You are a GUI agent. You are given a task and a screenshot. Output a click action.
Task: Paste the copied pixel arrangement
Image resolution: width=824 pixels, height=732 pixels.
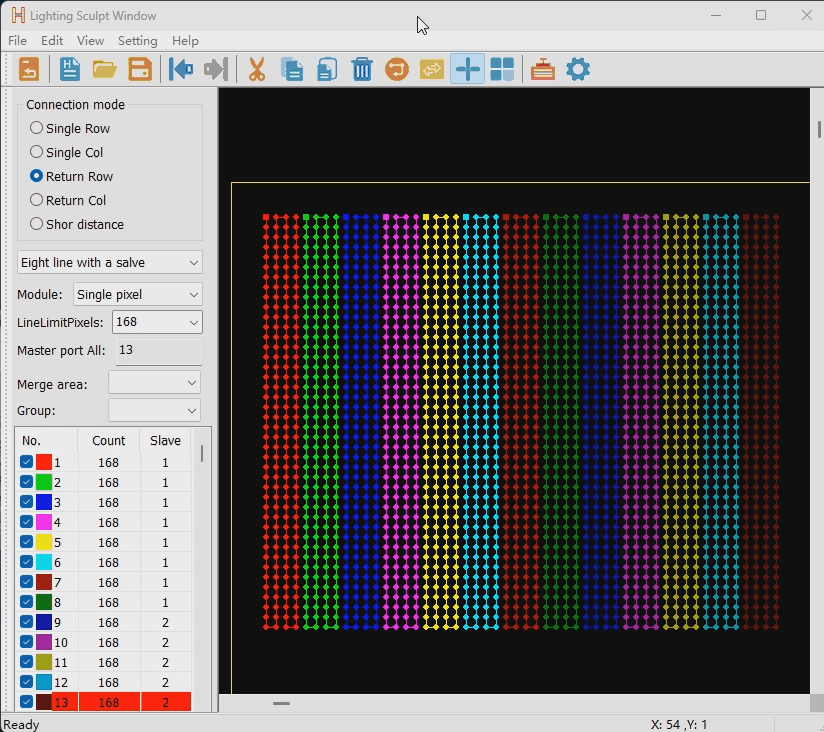326,69
